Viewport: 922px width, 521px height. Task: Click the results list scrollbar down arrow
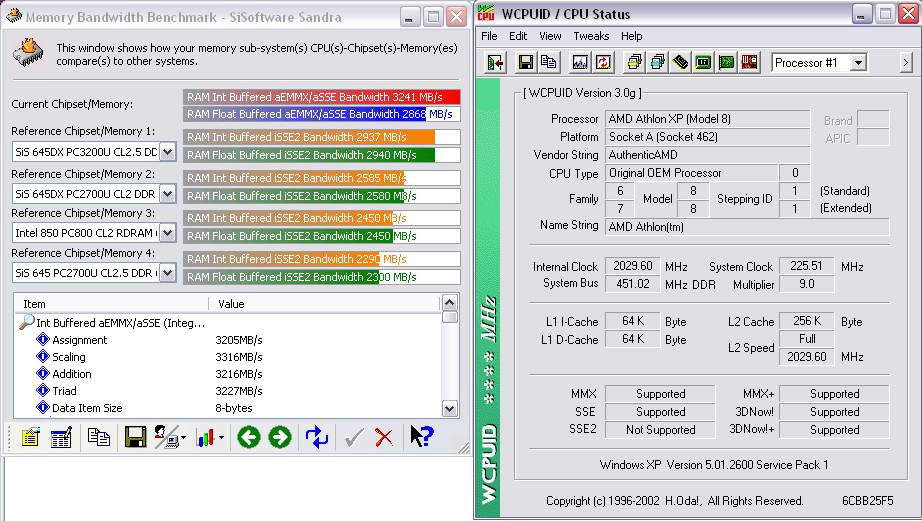point(450,408)
